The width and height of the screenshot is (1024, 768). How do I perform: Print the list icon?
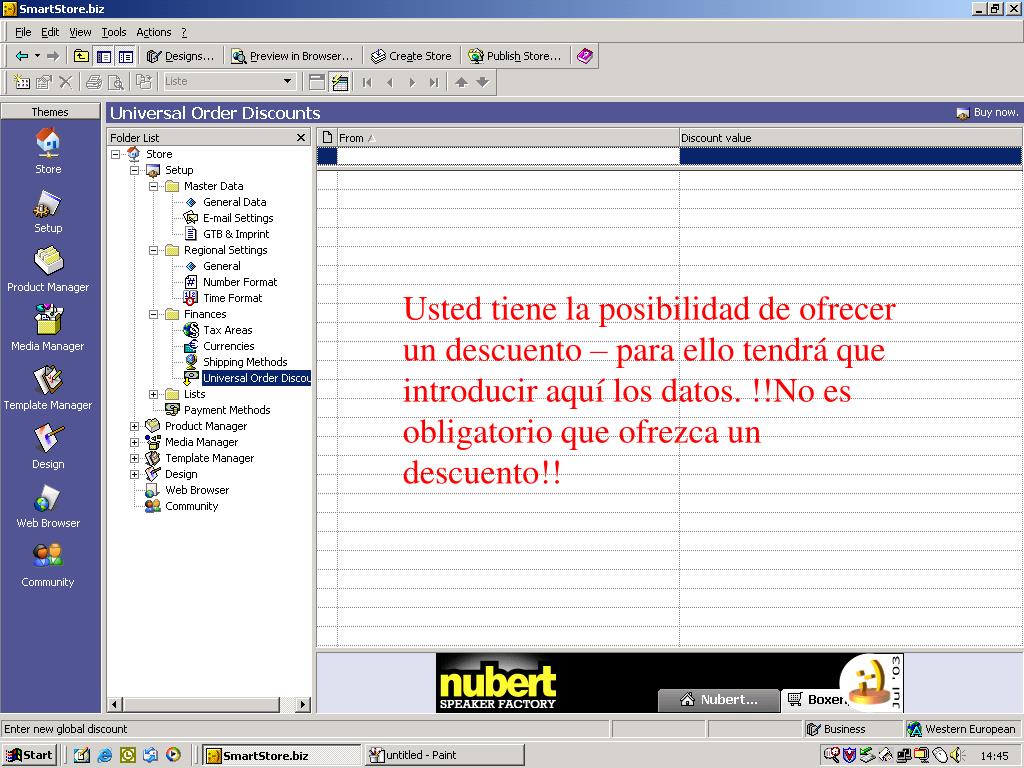94,82
